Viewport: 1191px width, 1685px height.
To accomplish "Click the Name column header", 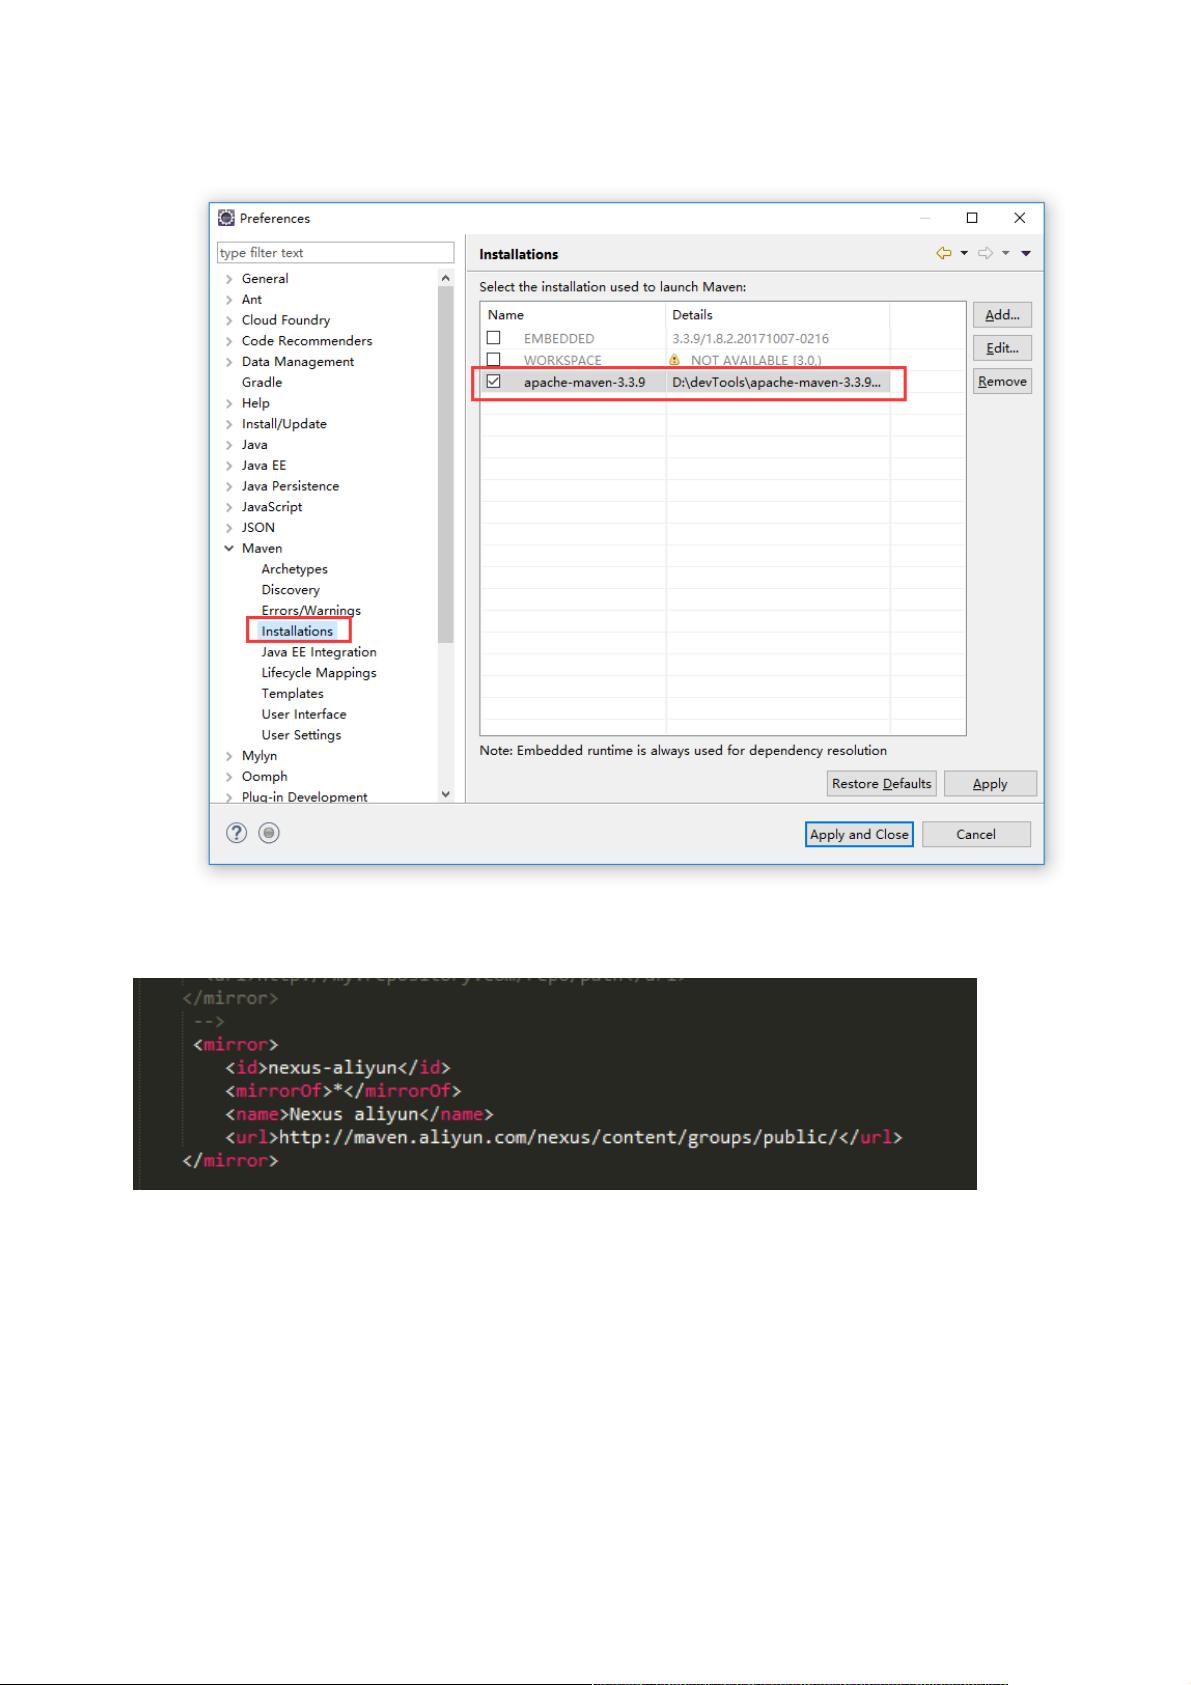I will click(573, 314).
